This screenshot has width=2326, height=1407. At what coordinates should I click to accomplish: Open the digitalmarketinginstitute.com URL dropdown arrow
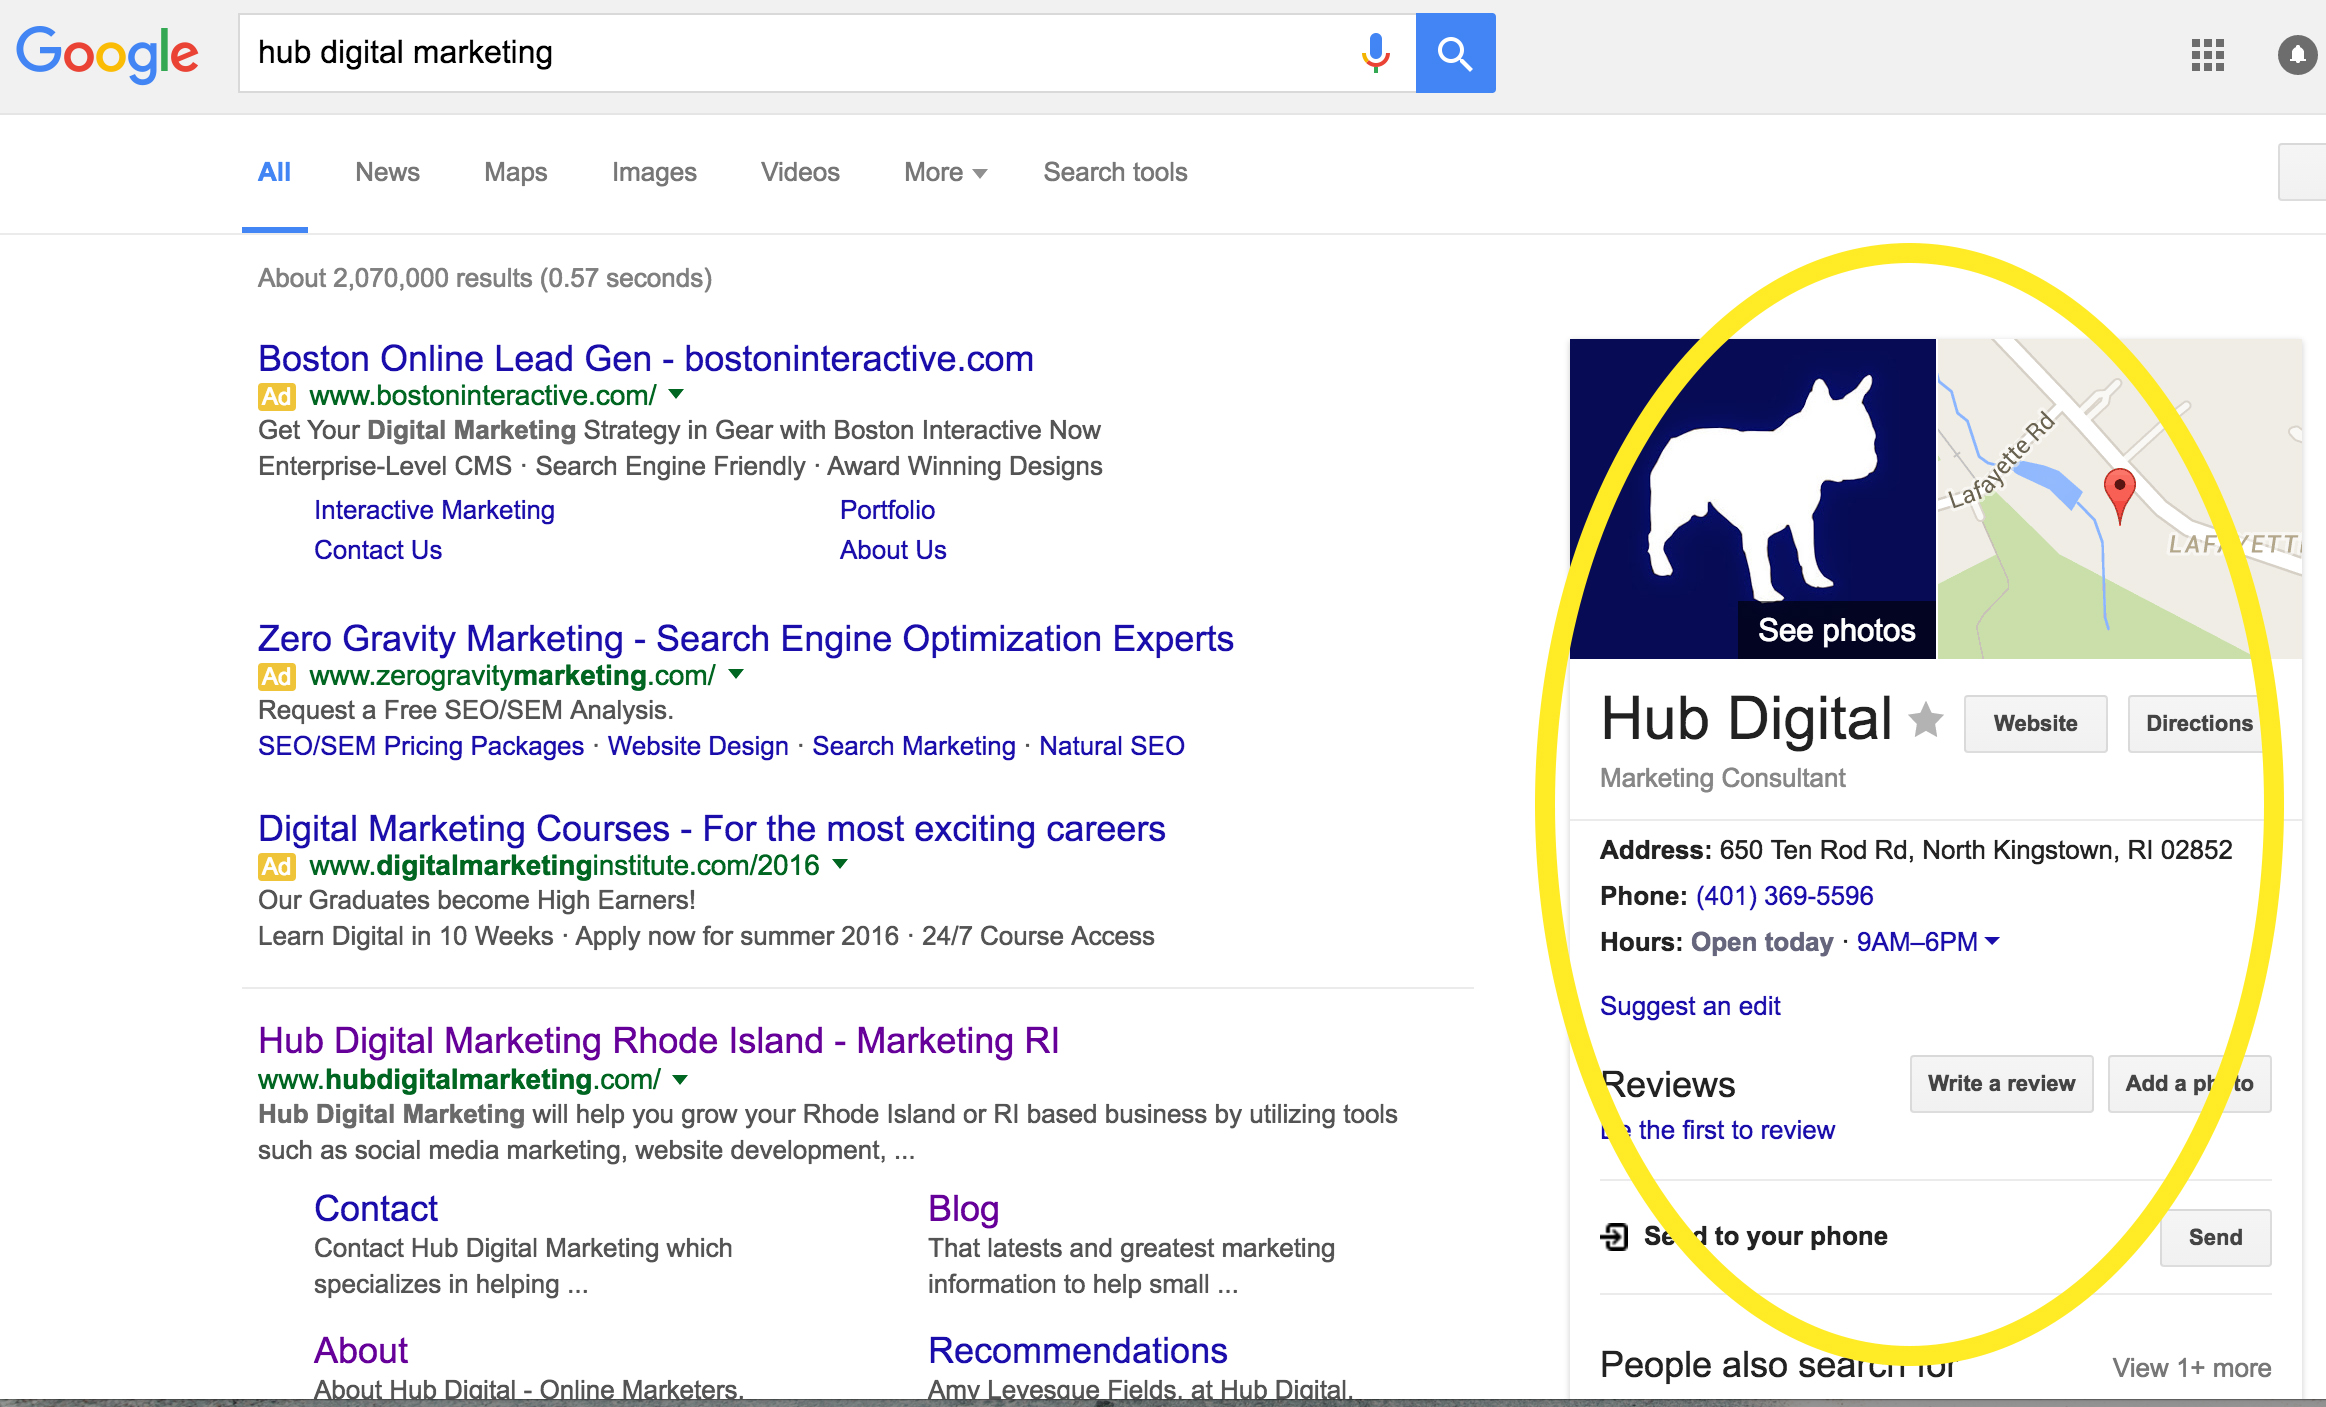coord(841,864)
